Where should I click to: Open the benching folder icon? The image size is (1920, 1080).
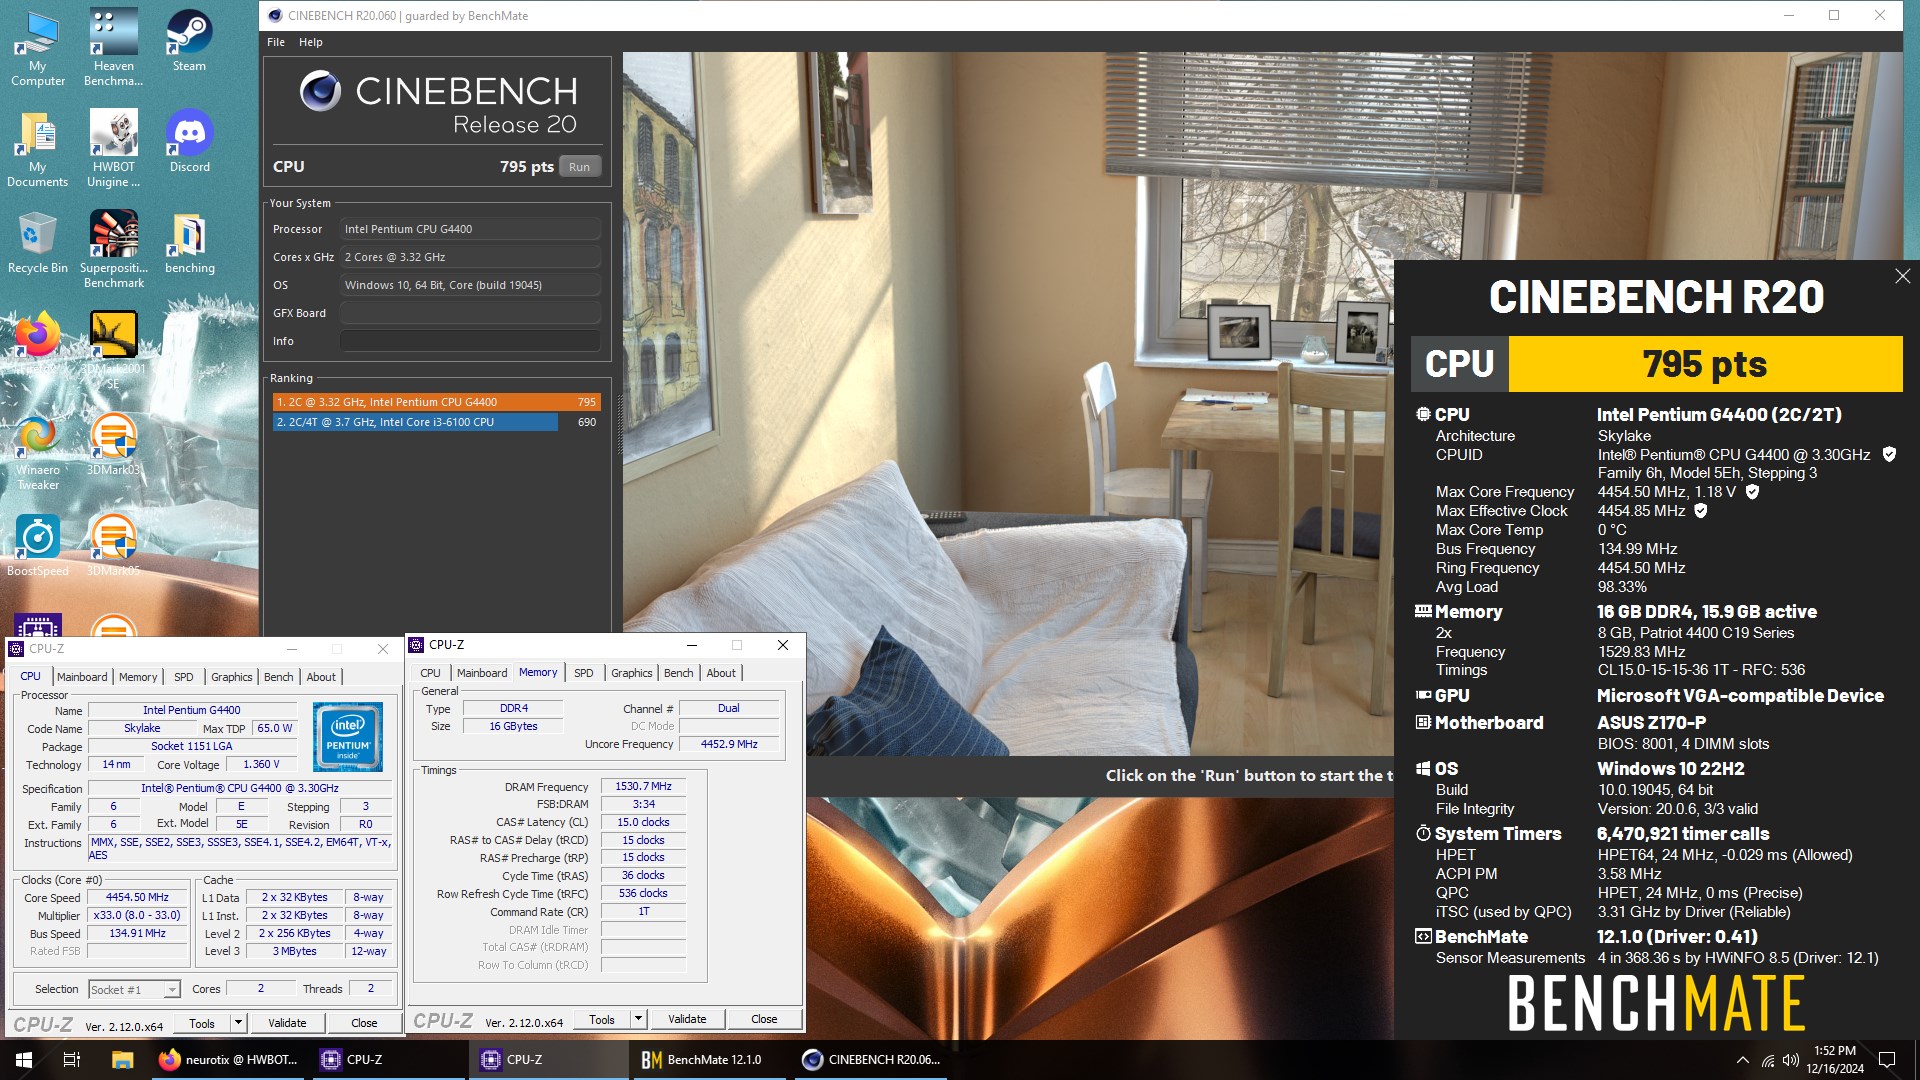pyautogui.click(x=189, y=243)
